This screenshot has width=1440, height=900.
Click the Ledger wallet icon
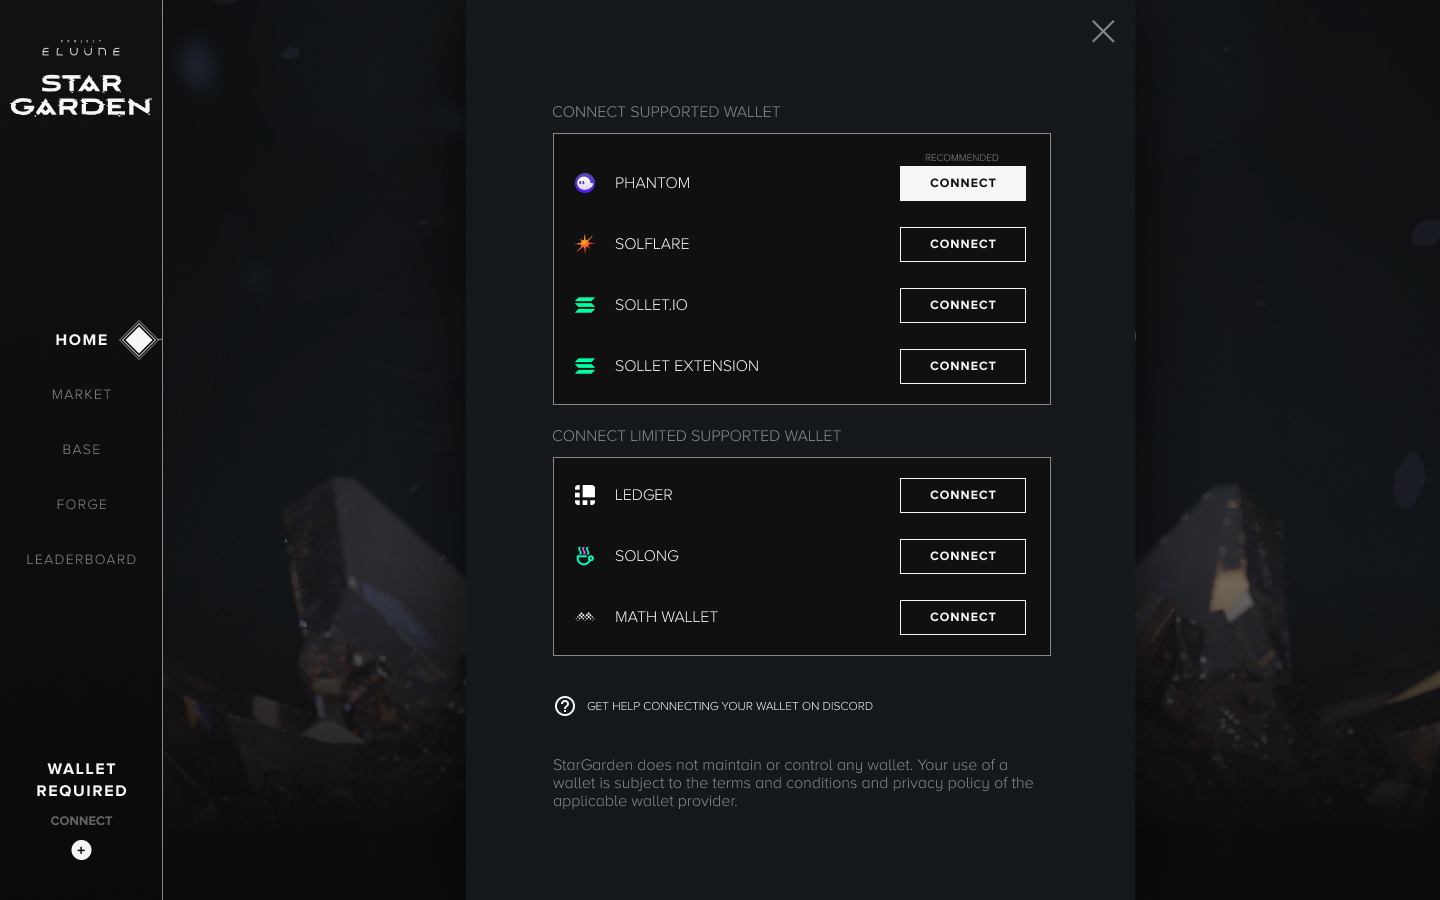click(x=585, y=495)
